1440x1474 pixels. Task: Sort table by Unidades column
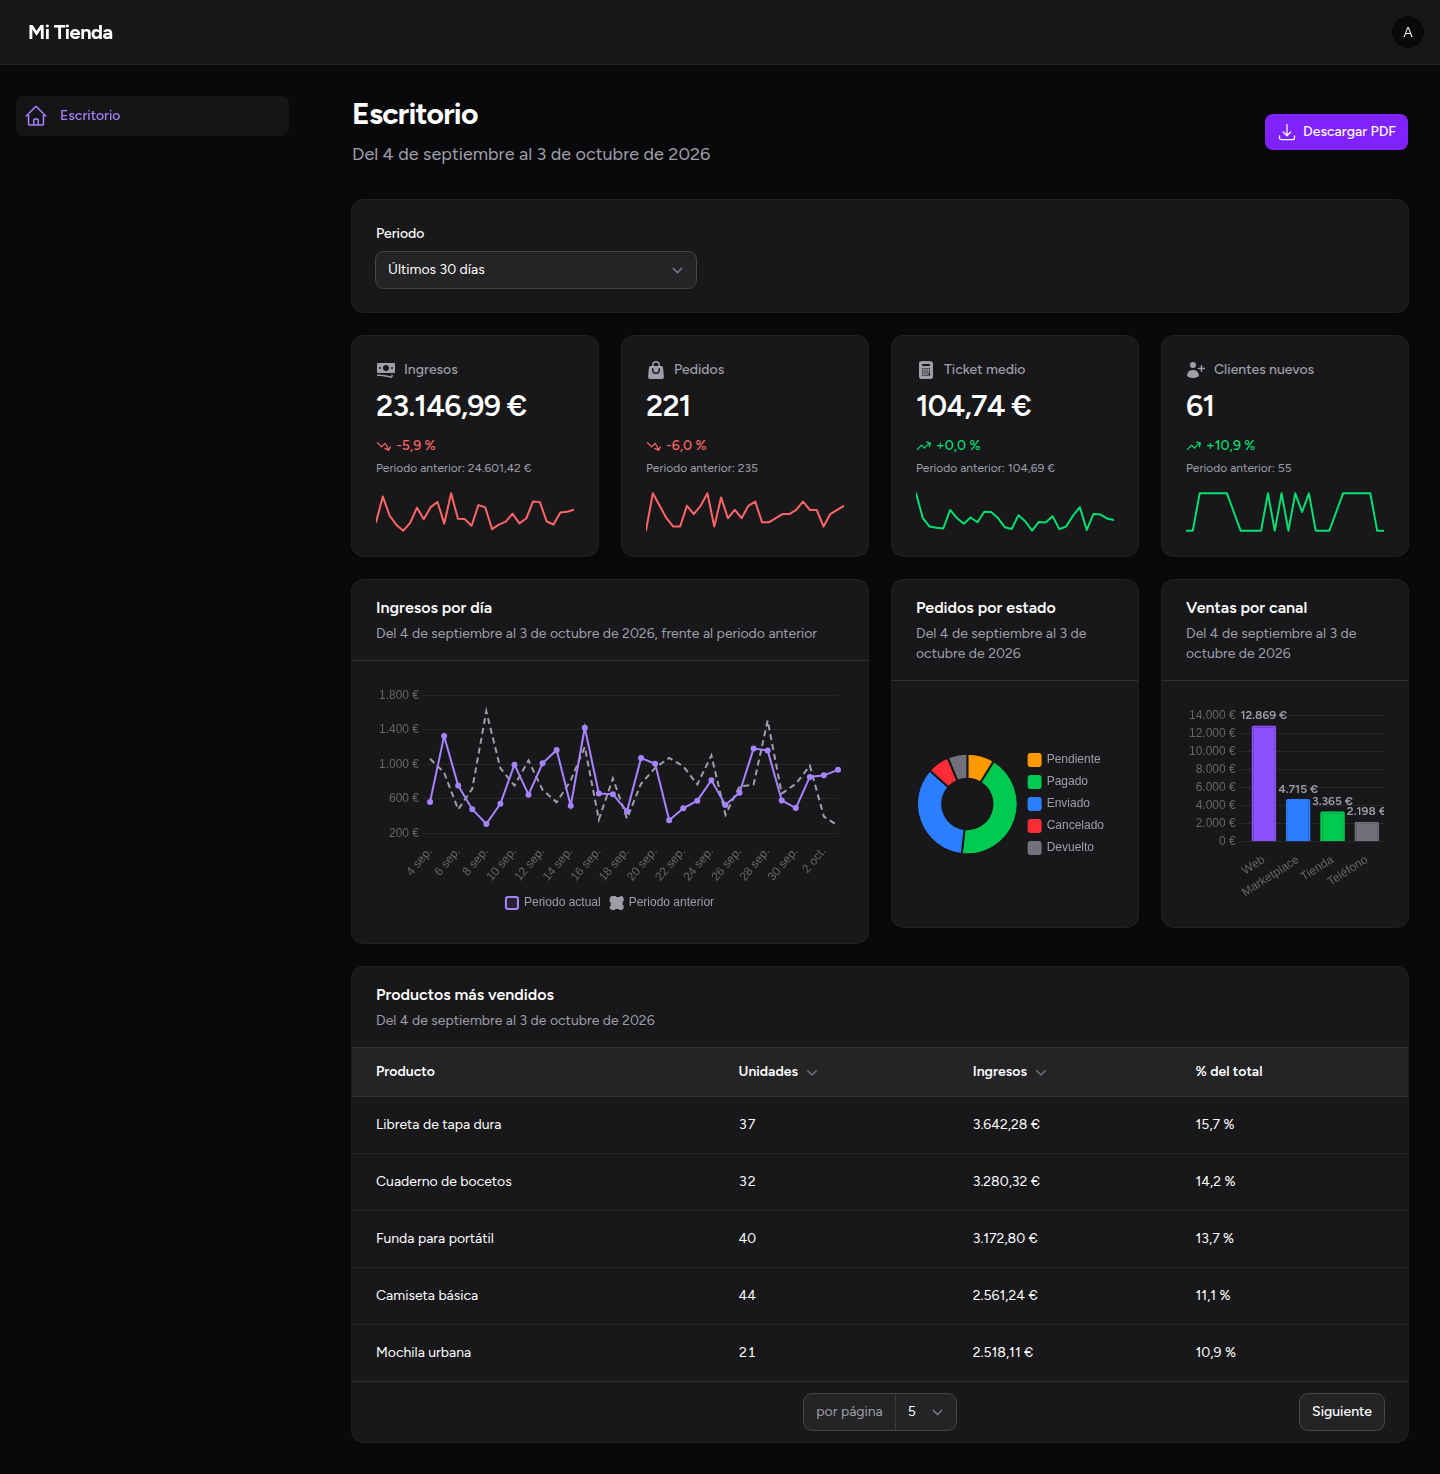tap(778, 1072)
